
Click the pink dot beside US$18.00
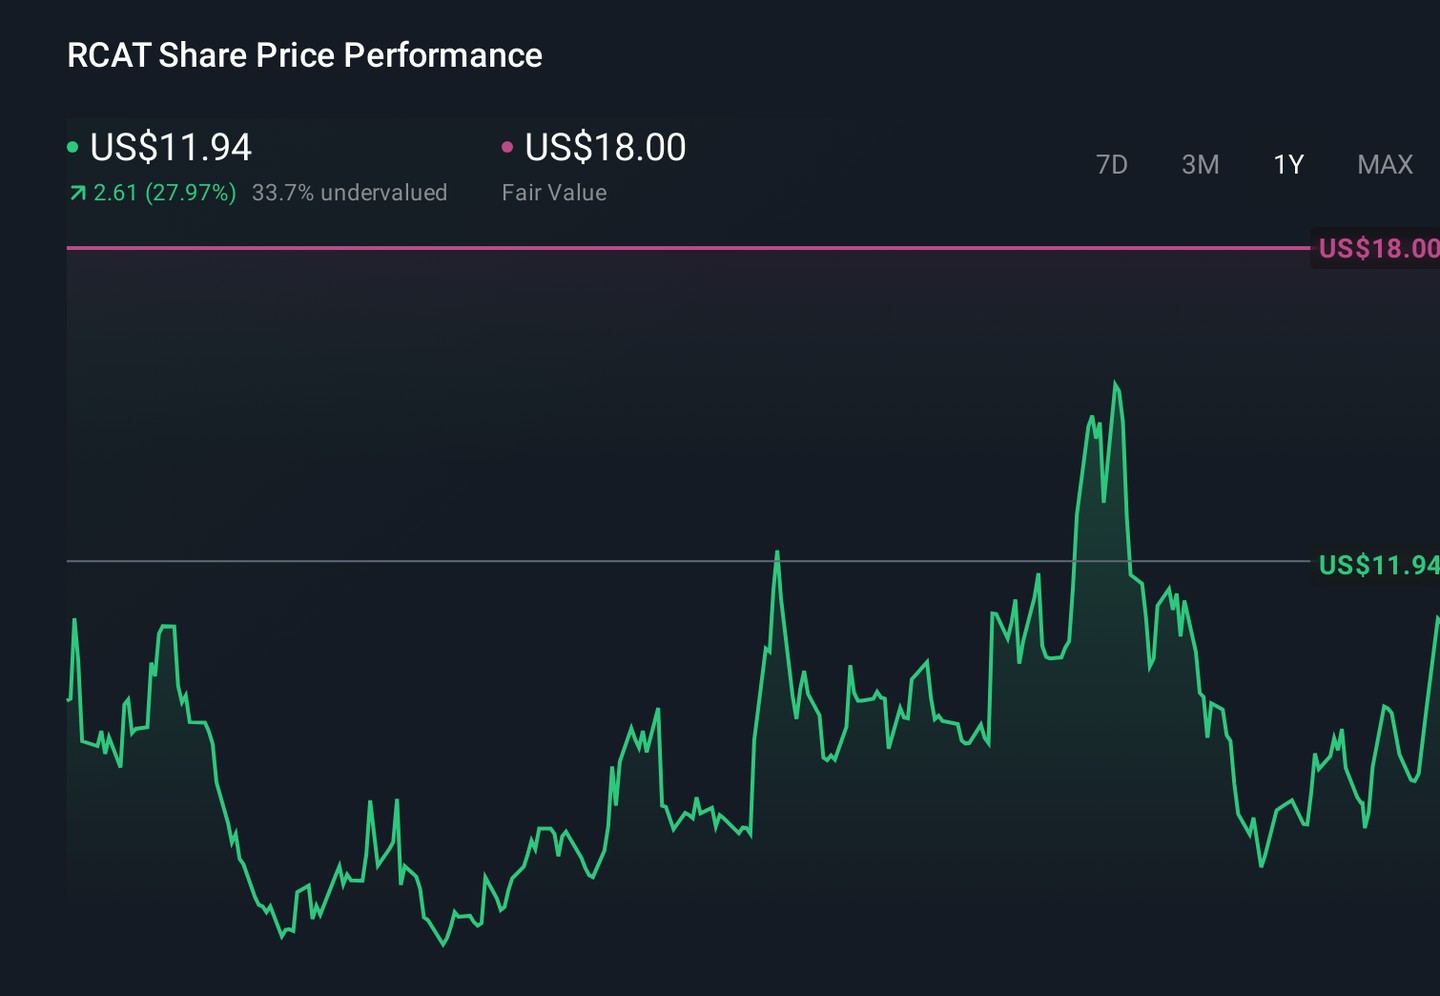pyautogui.click(x=507, y=147)
